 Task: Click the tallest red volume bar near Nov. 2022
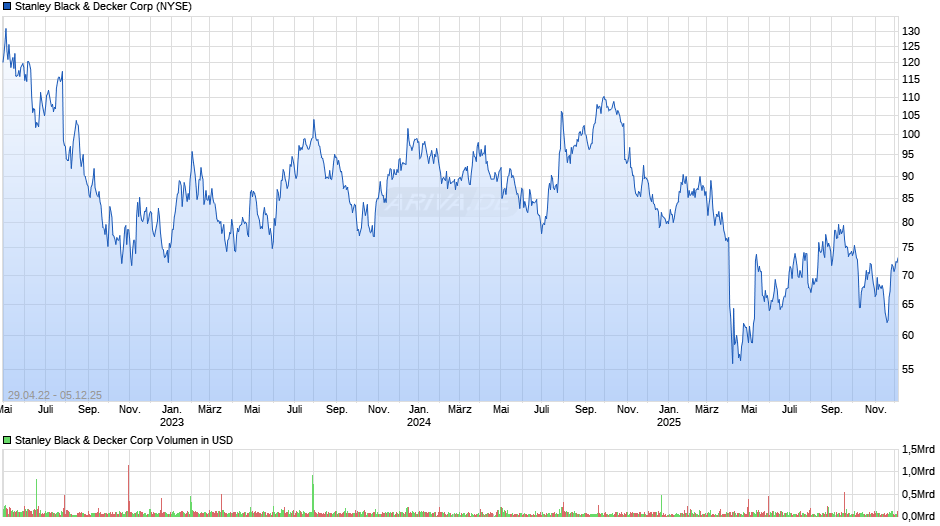[128, 490]
